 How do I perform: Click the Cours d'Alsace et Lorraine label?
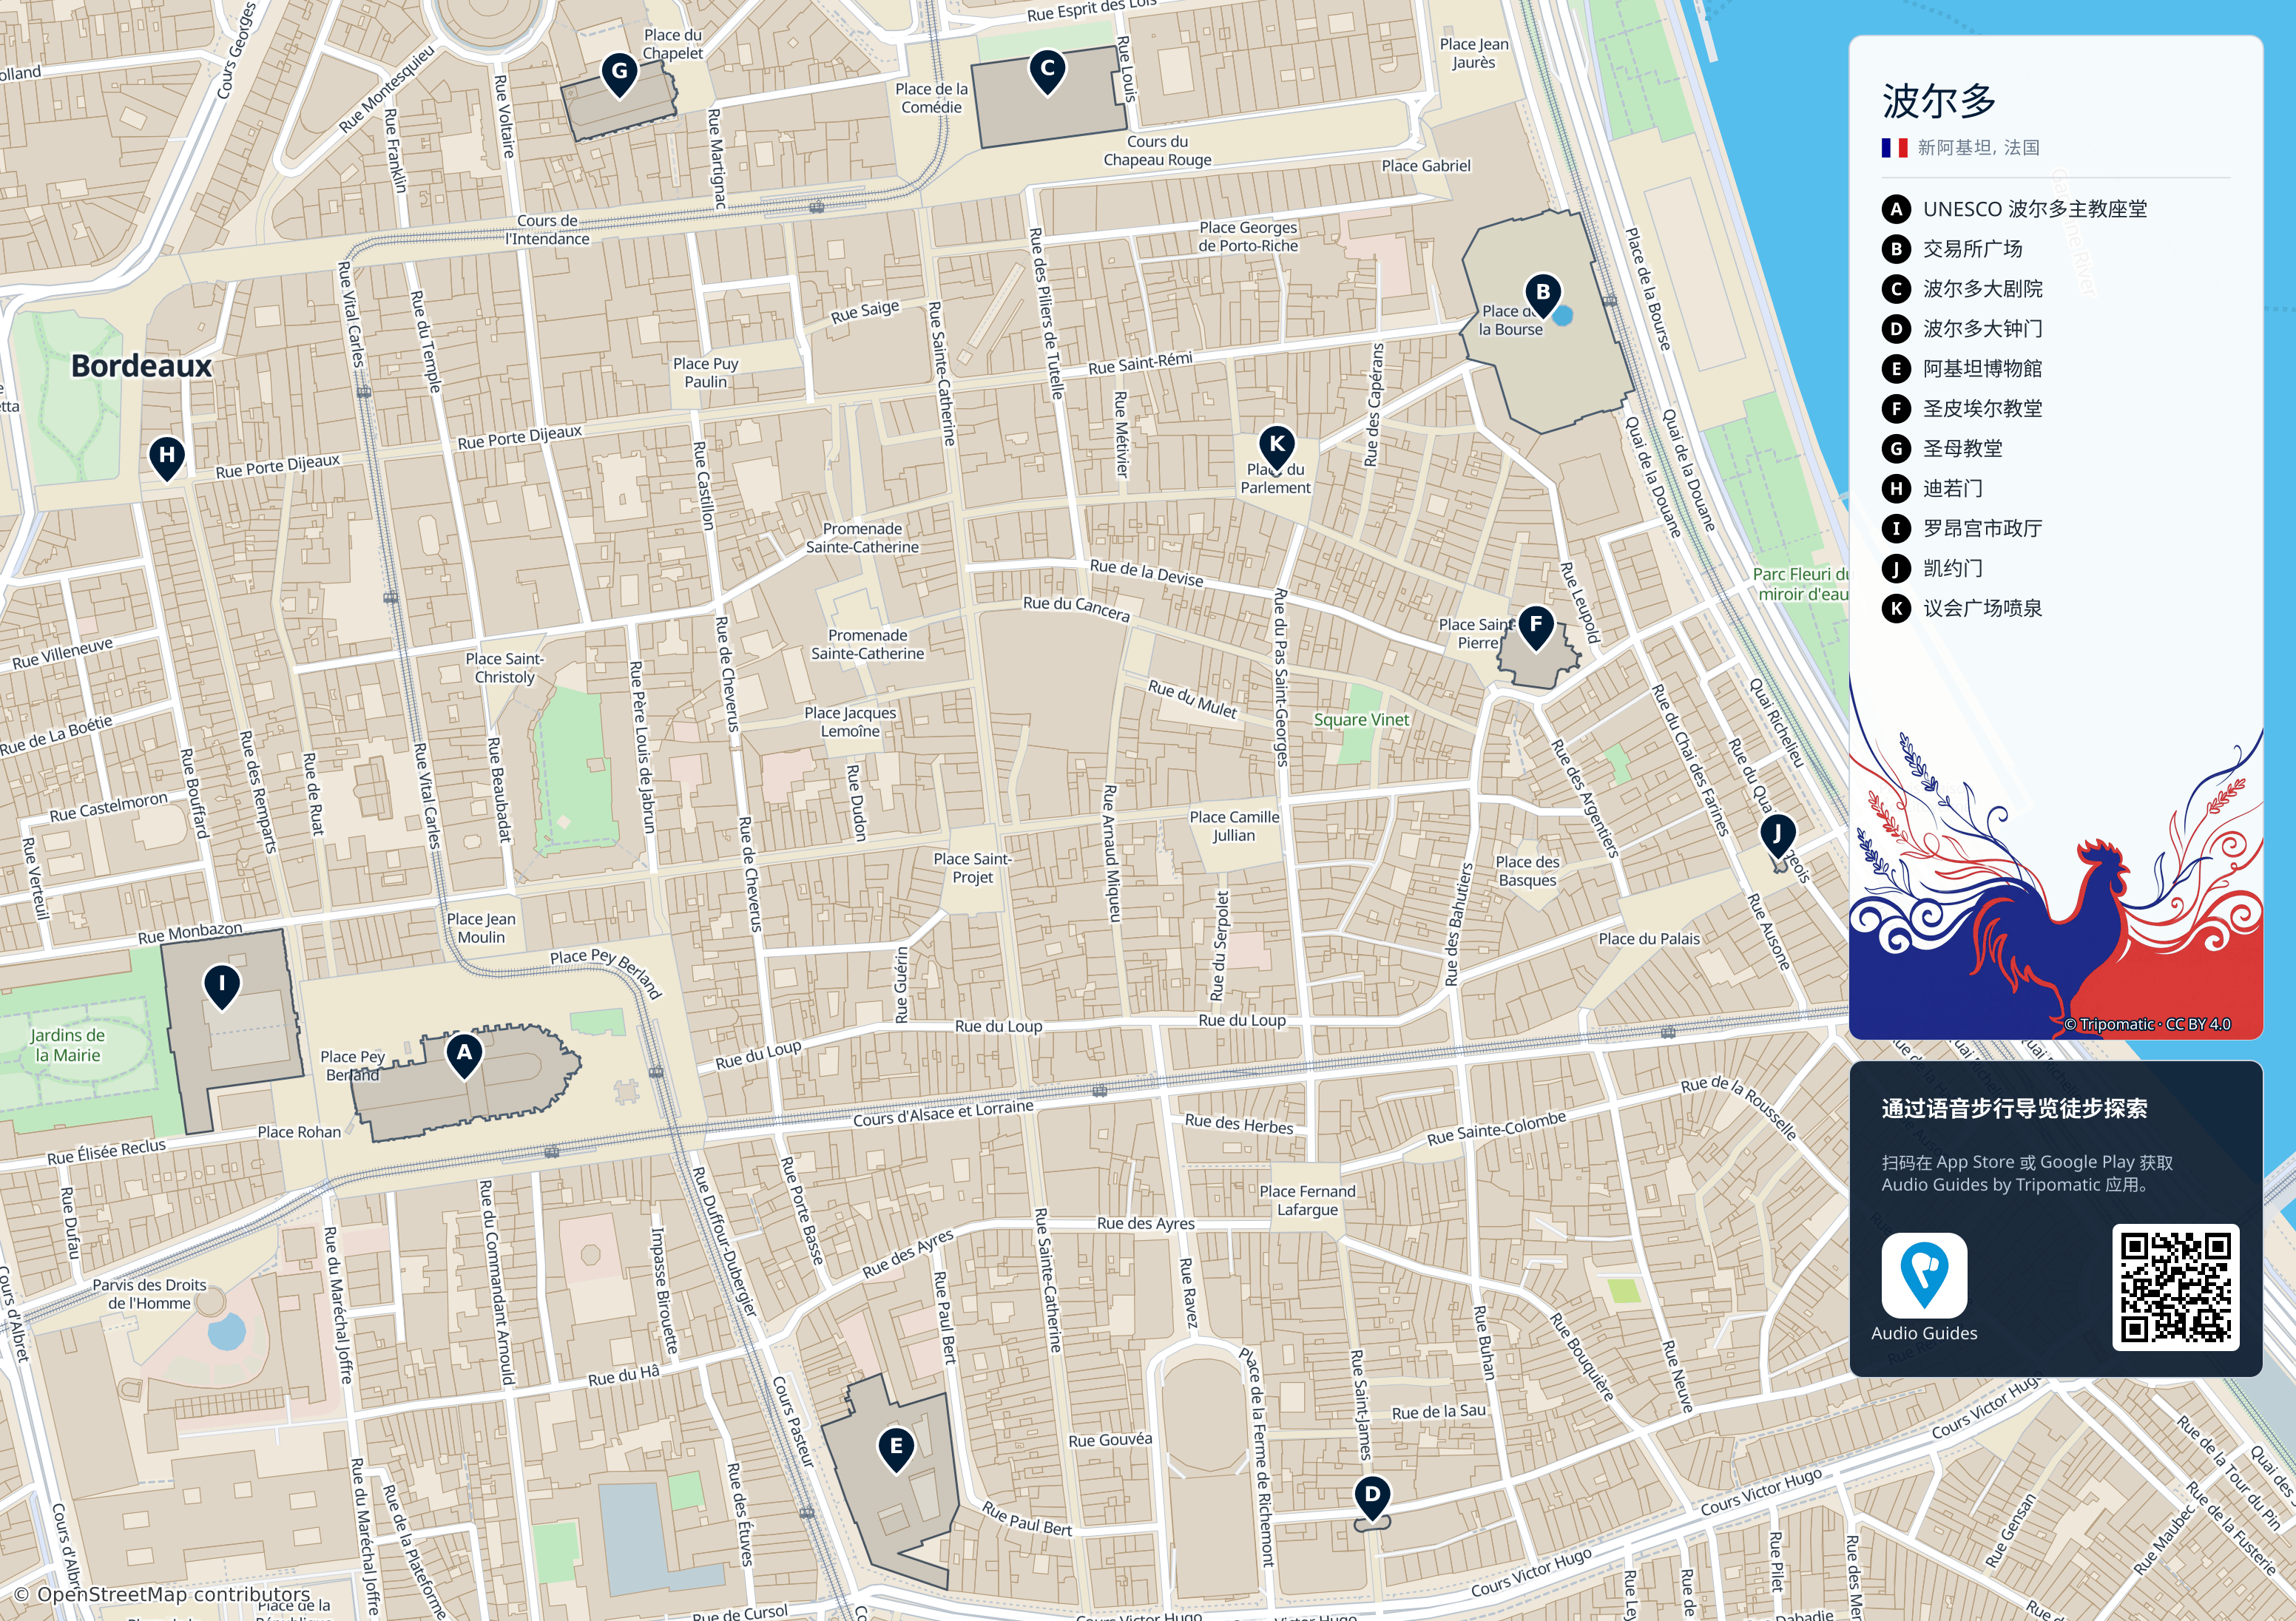click(x=943, y=1113)
